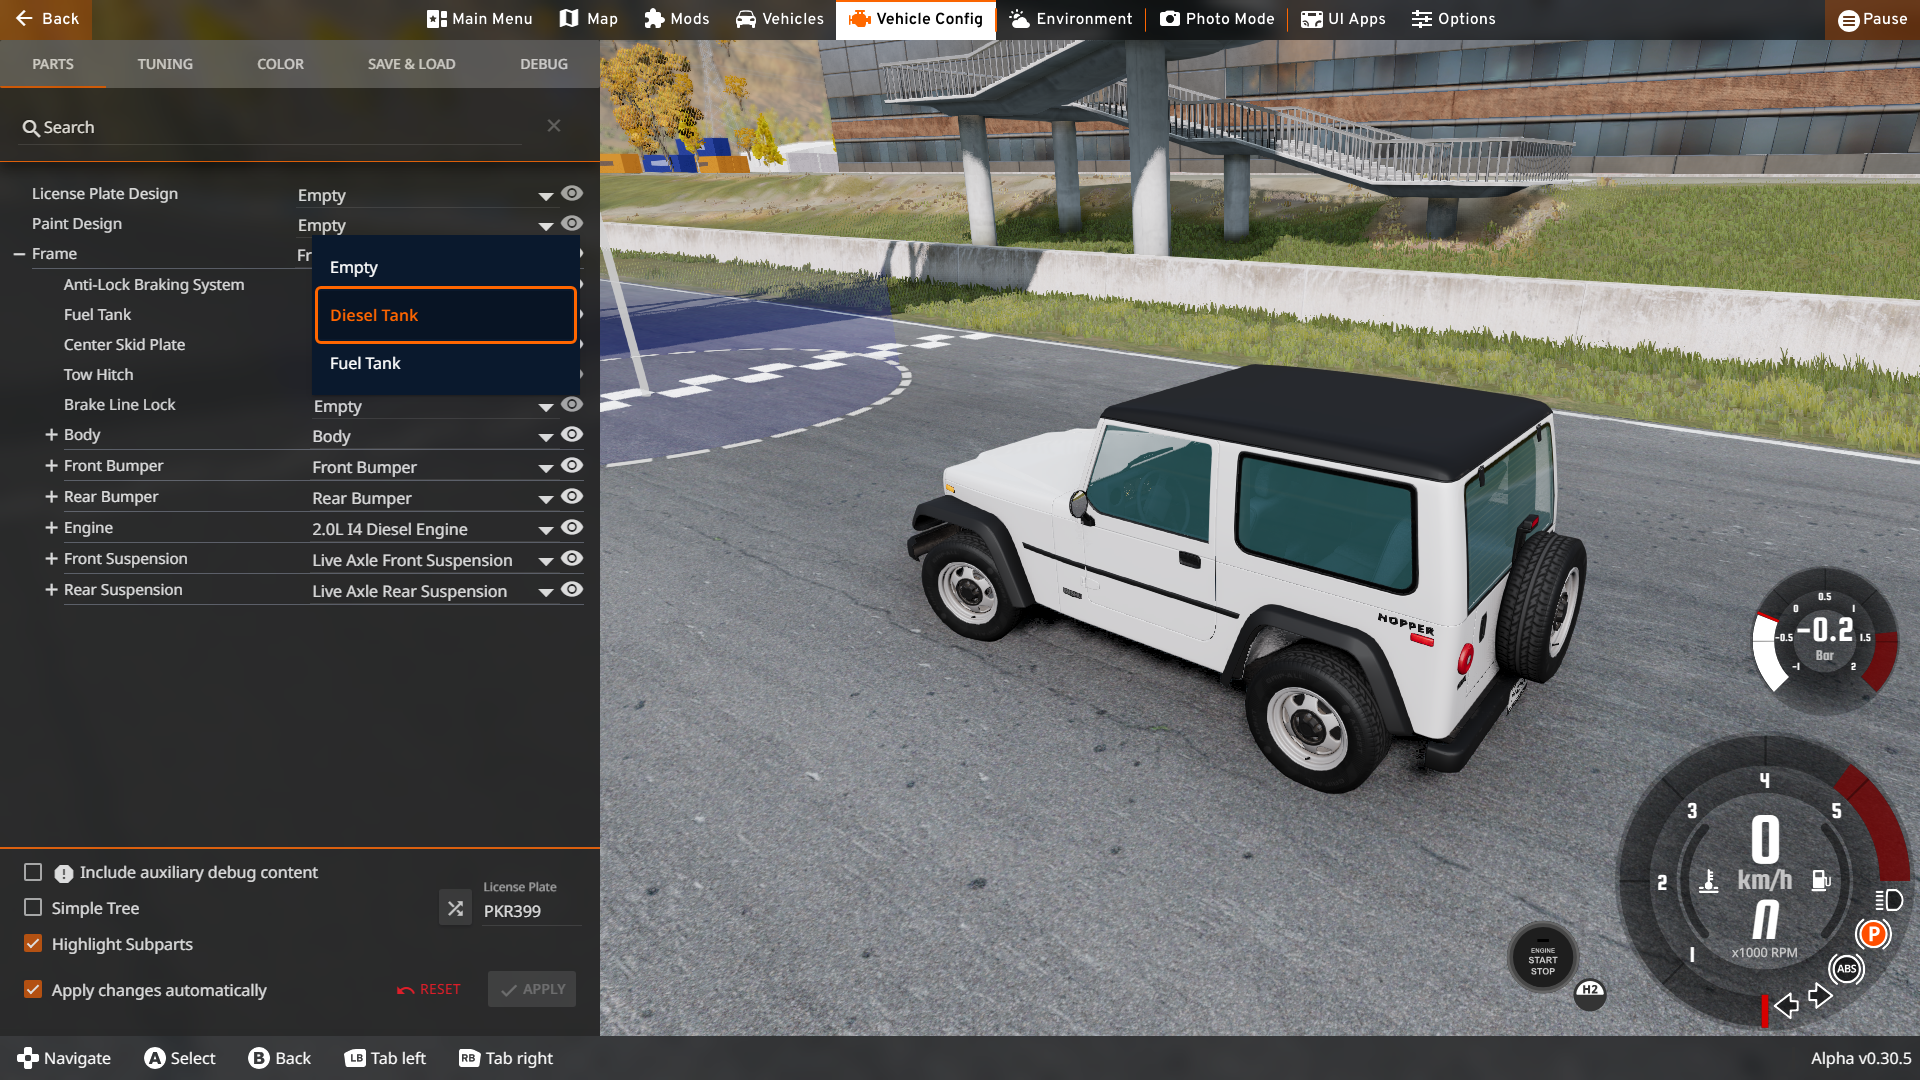Switch to the DEBUG tab
Viewport: 1920px width, 1080px height.
(544, 64)
